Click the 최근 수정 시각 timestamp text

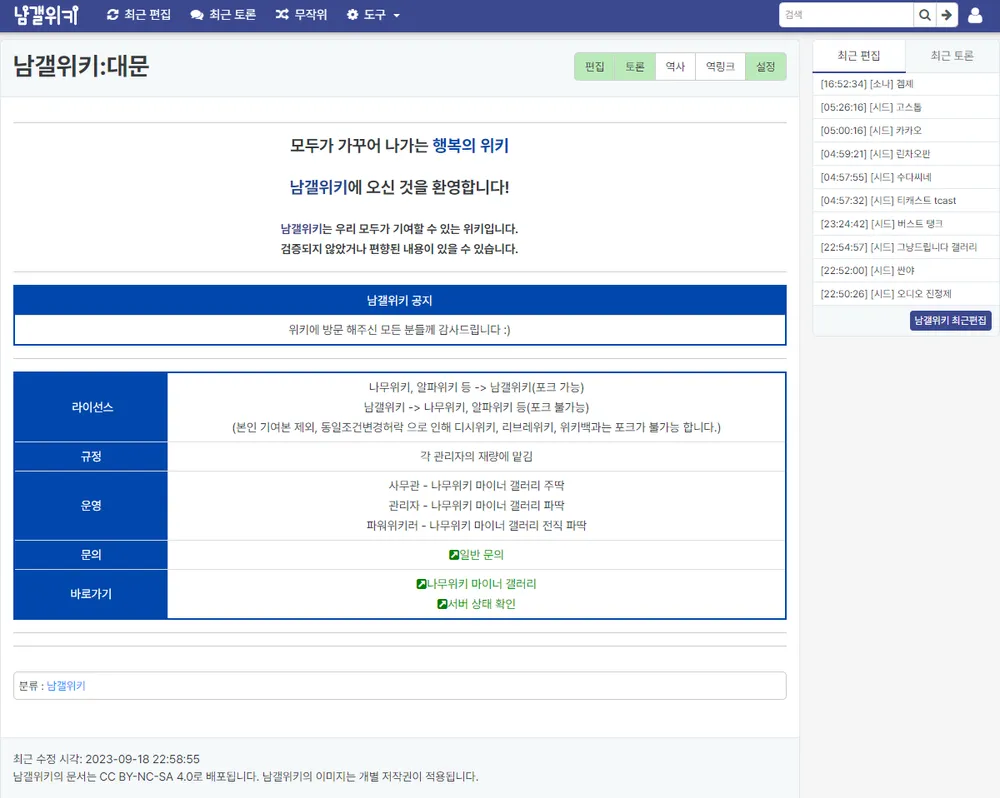[x=107, y=759]
